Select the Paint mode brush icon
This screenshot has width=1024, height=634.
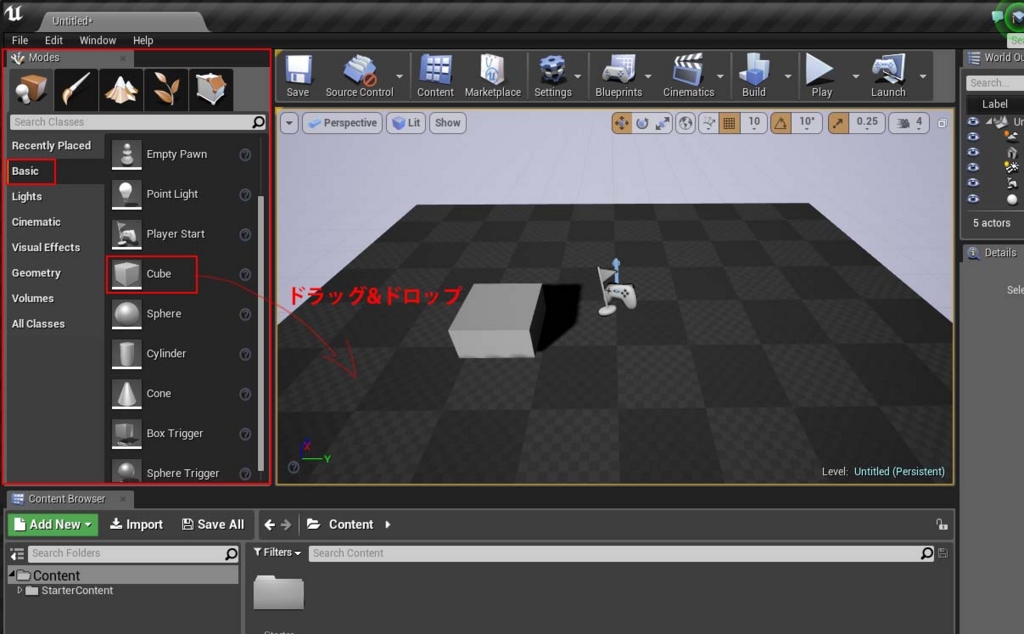point(76,89)
